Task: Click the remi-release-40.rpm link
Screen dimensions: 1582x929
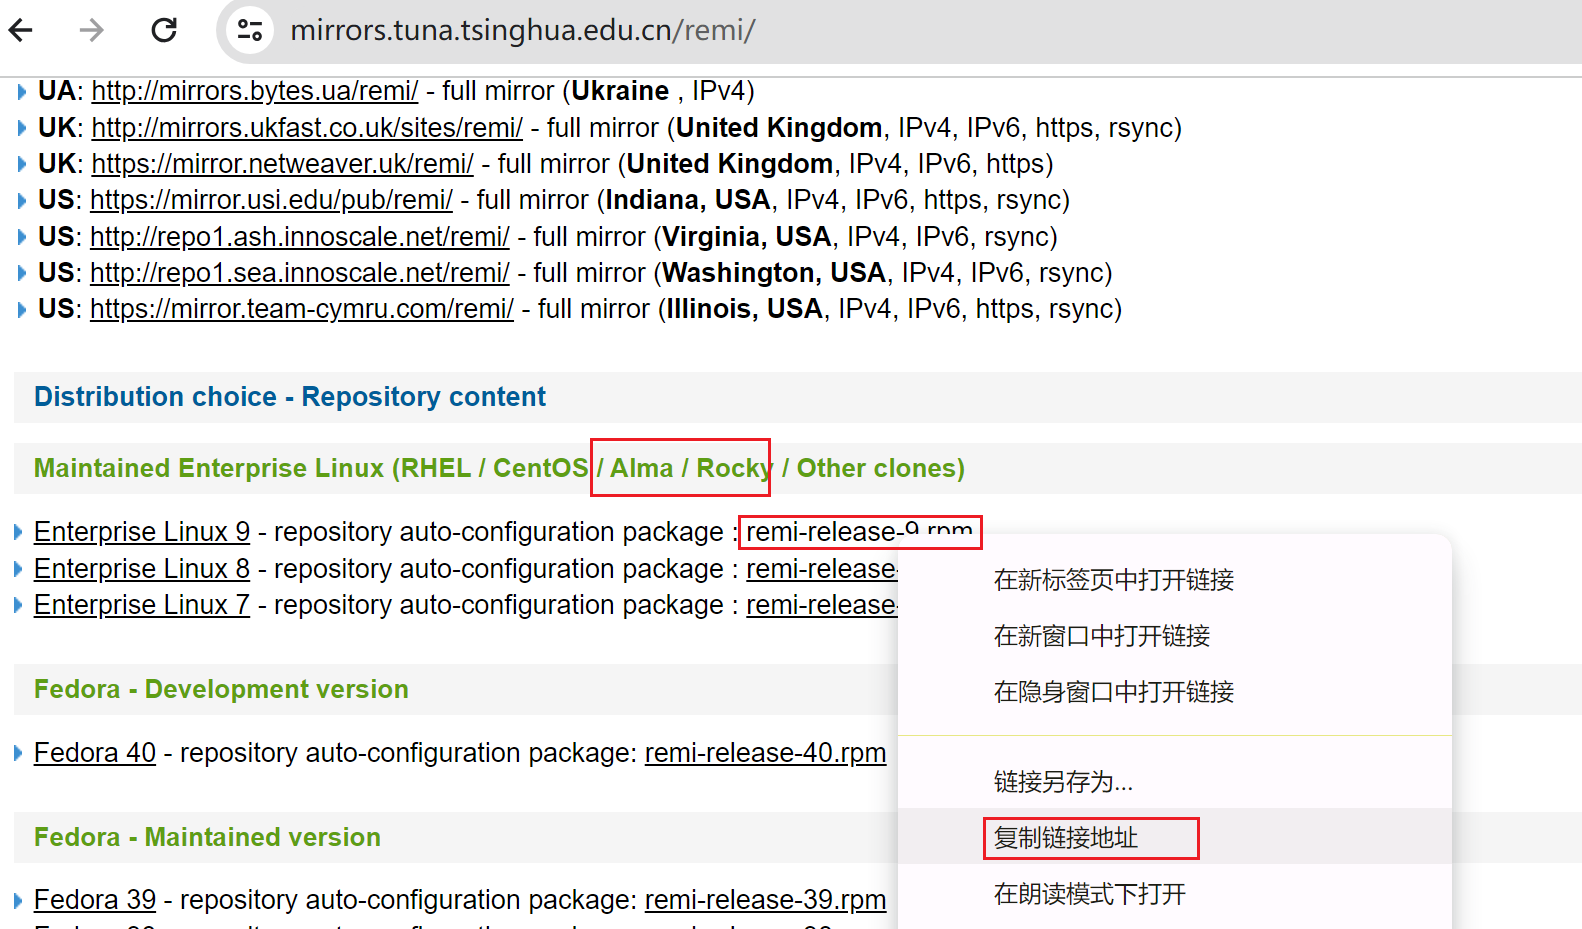Action: tap(765, 753)
